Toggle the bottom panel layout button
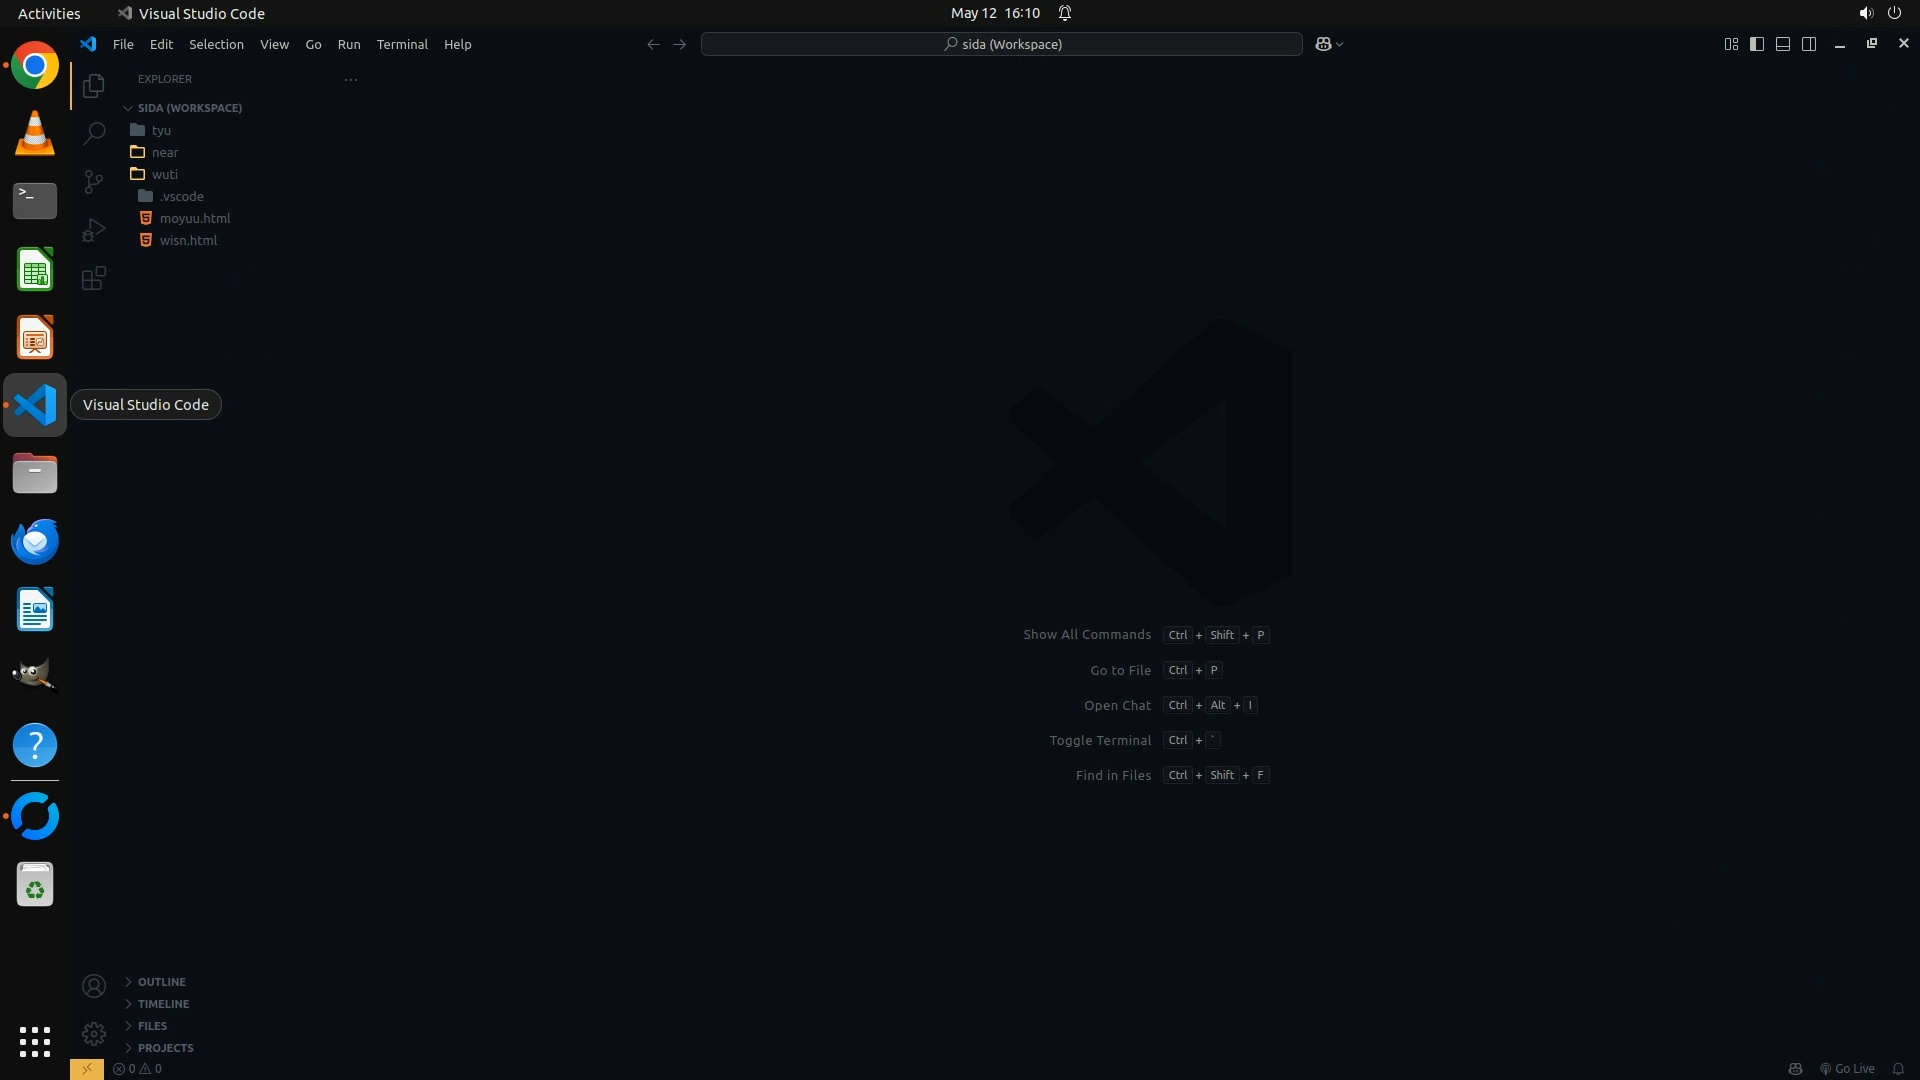 1783,44
